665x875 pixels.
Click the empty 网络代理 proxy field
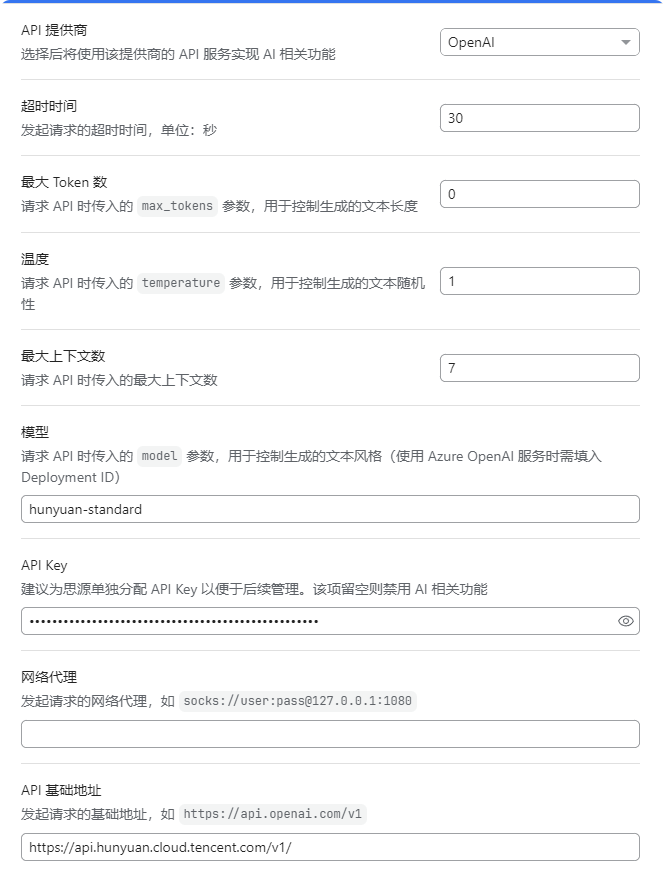pos(332,734)
